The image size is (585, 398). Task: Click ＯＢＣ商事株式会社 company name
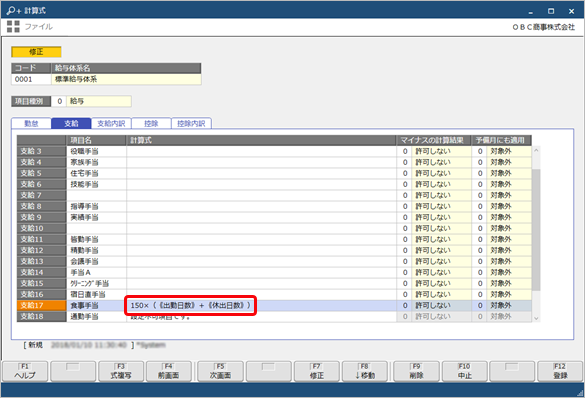(x=544, y=27)
